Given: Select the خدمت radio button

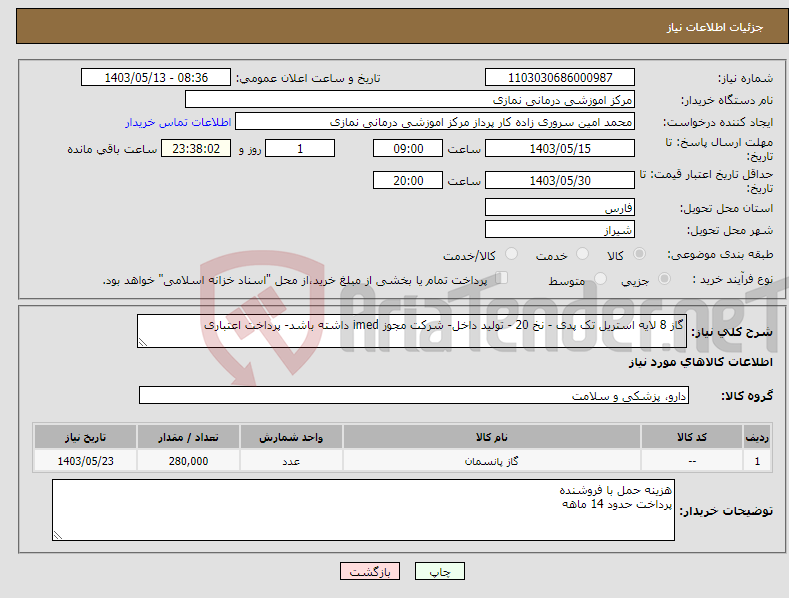Looking at the screenshot, I should 582,254.
